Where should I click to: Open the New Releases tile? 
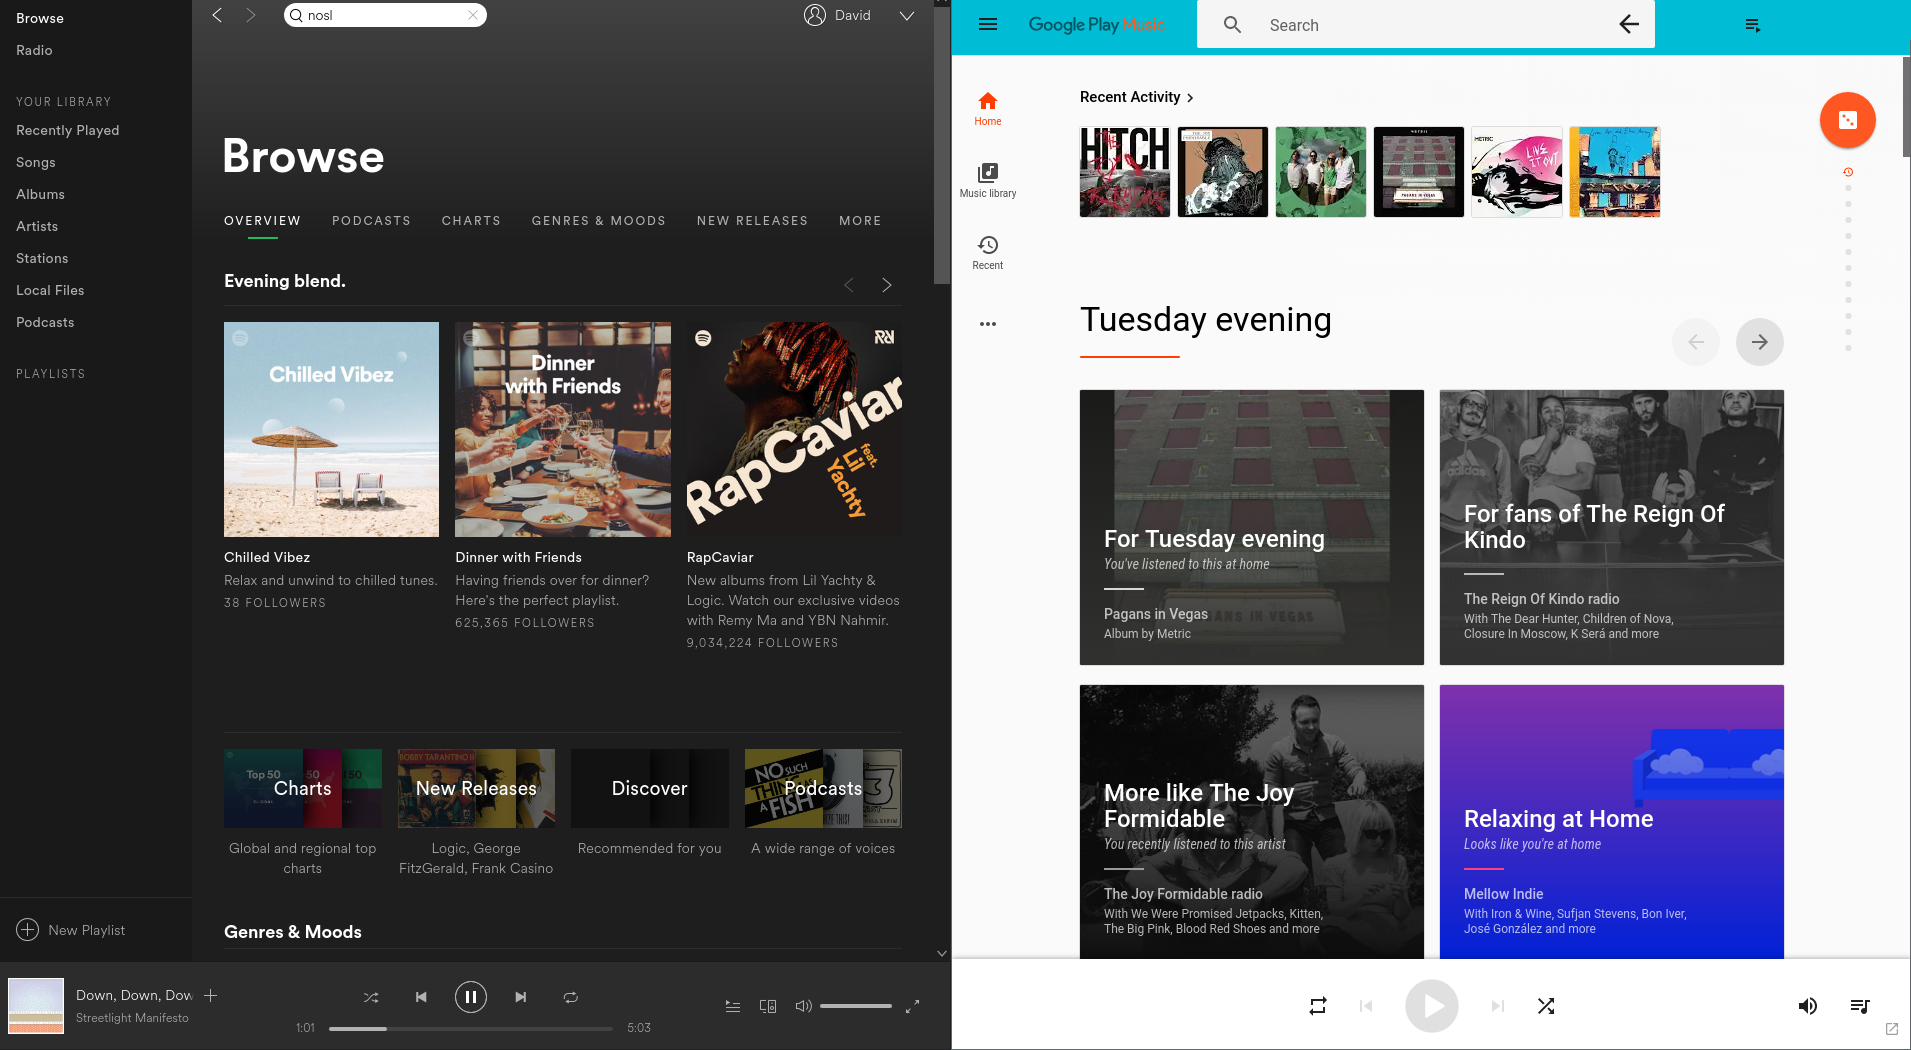476,788
